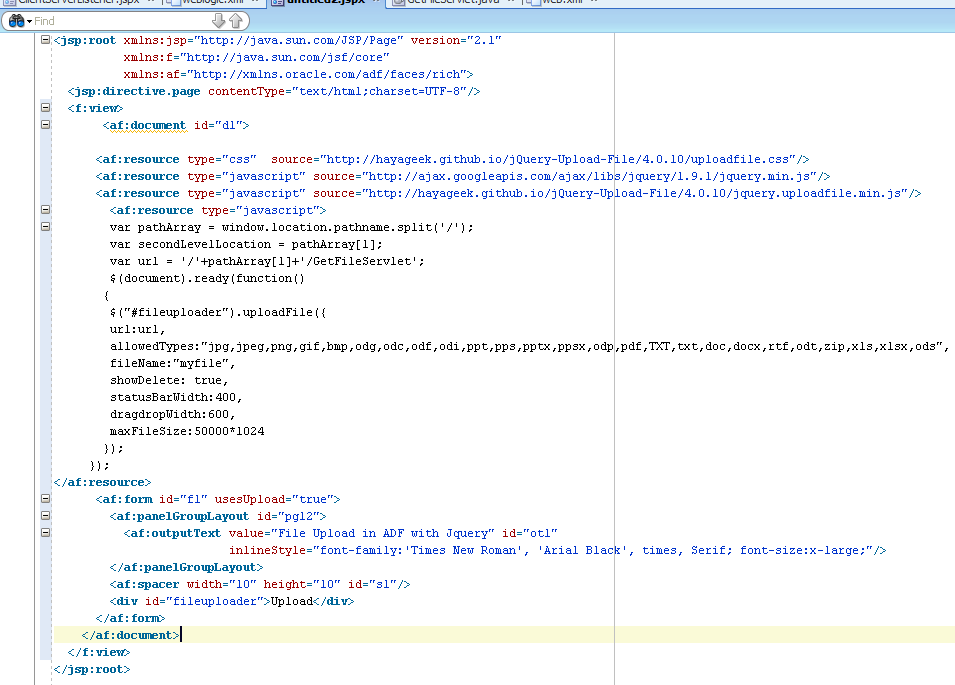Click the binoculars search options icon

pyautogui.click(x=16, y=20)
